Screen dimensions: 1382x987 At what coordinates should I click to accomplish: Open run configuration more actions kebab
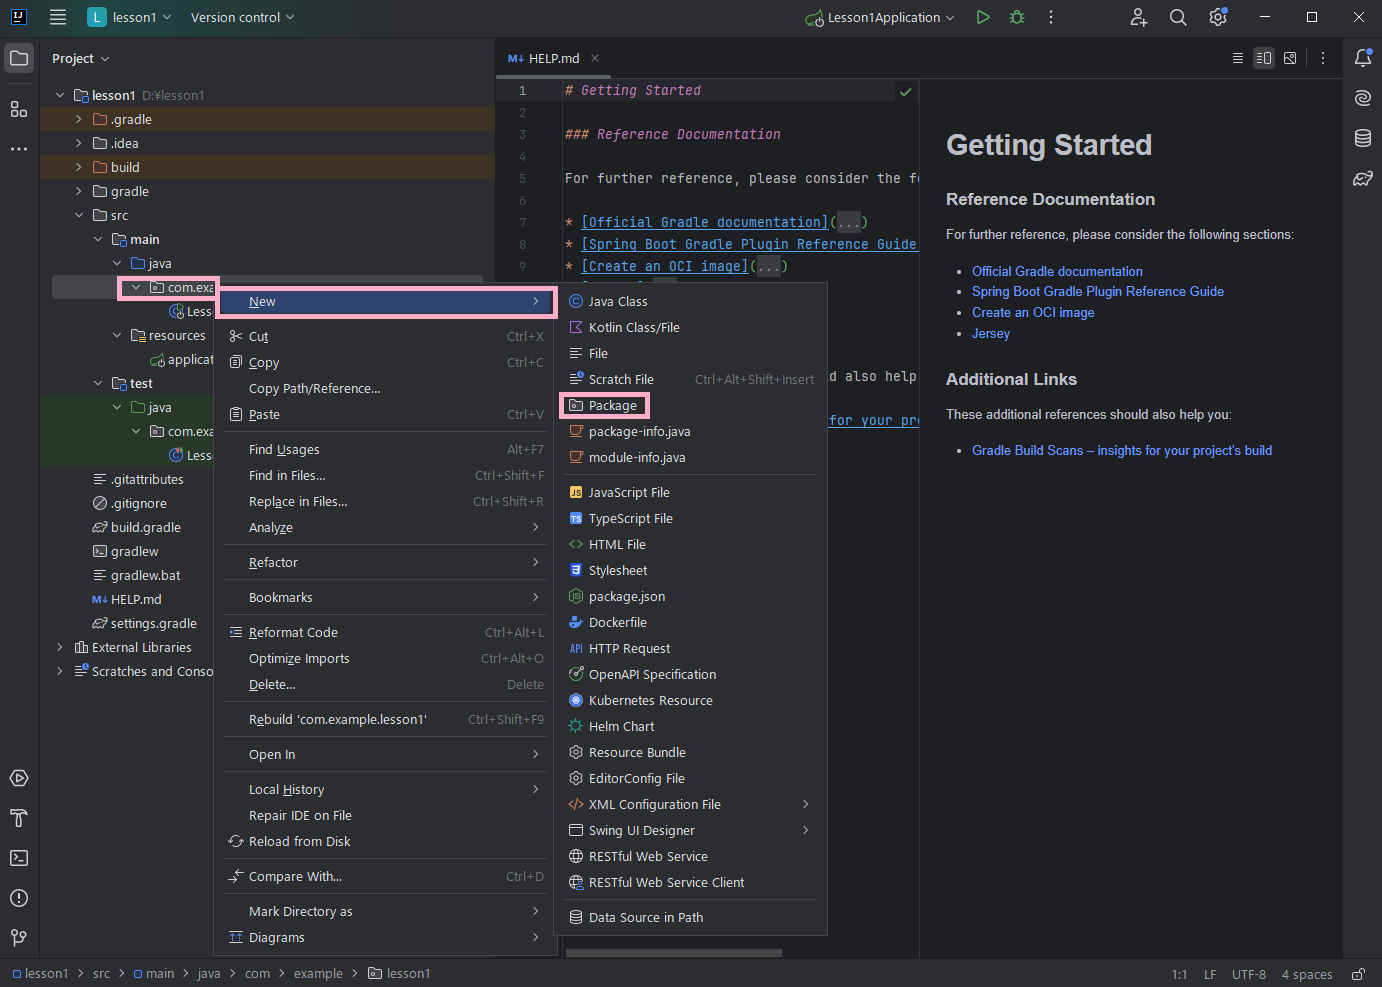pyautogui.click(x=1051, y=17)
